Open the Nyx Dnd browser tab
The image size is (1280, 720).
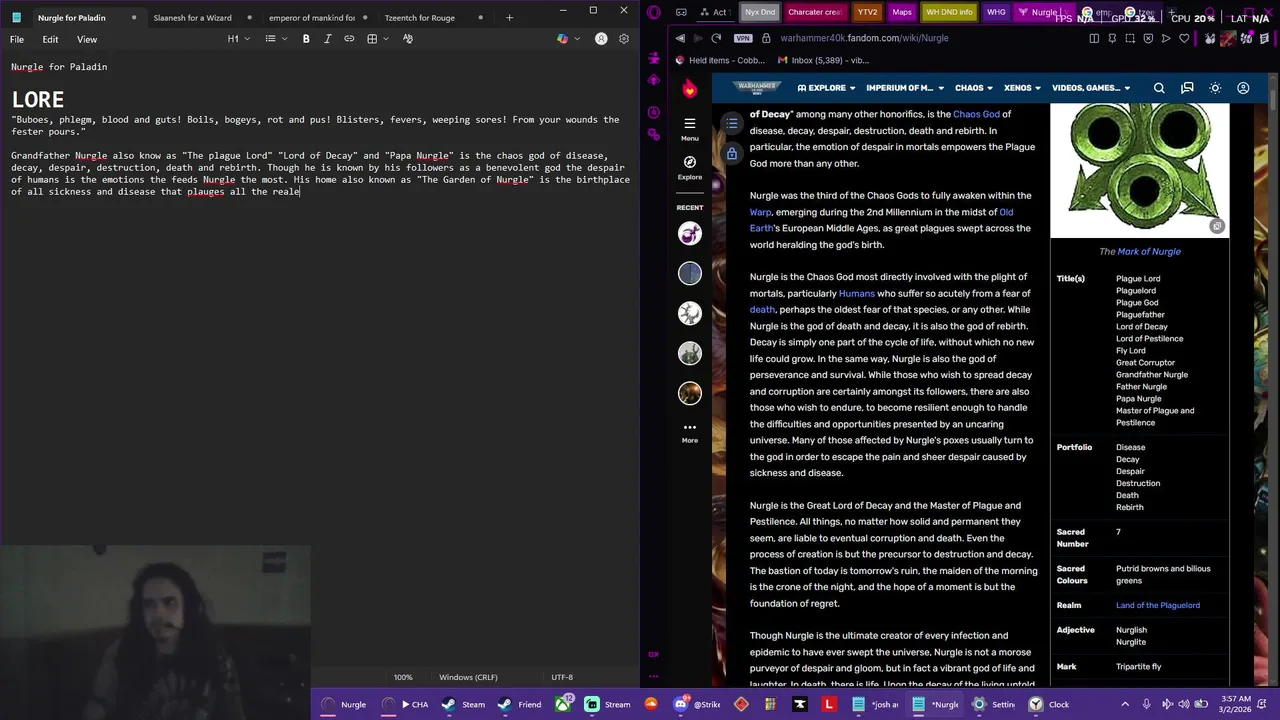point(760,12)
